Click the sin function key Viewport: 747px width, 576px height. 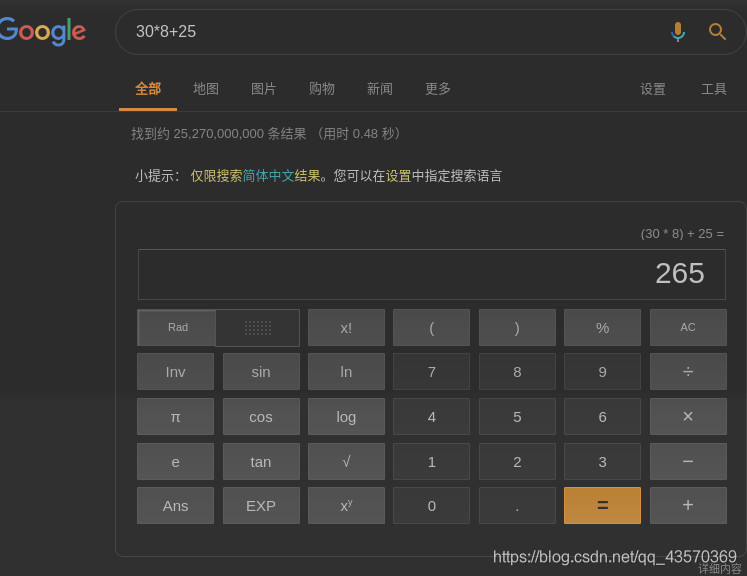[261, 372]
